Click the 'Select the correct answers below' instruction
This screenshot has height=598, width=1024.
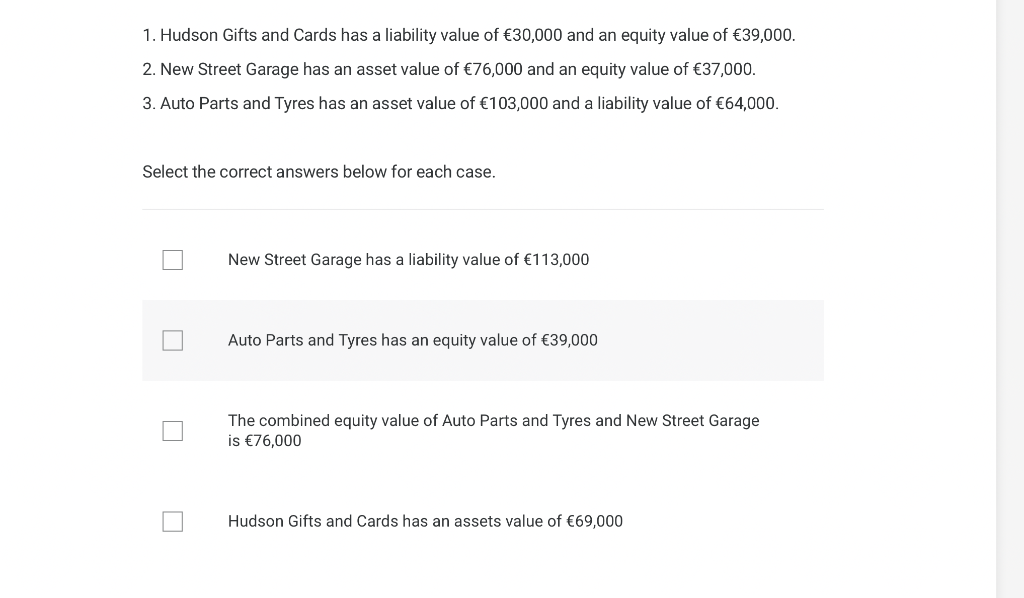pyautogui.click(x=319, y=172)
